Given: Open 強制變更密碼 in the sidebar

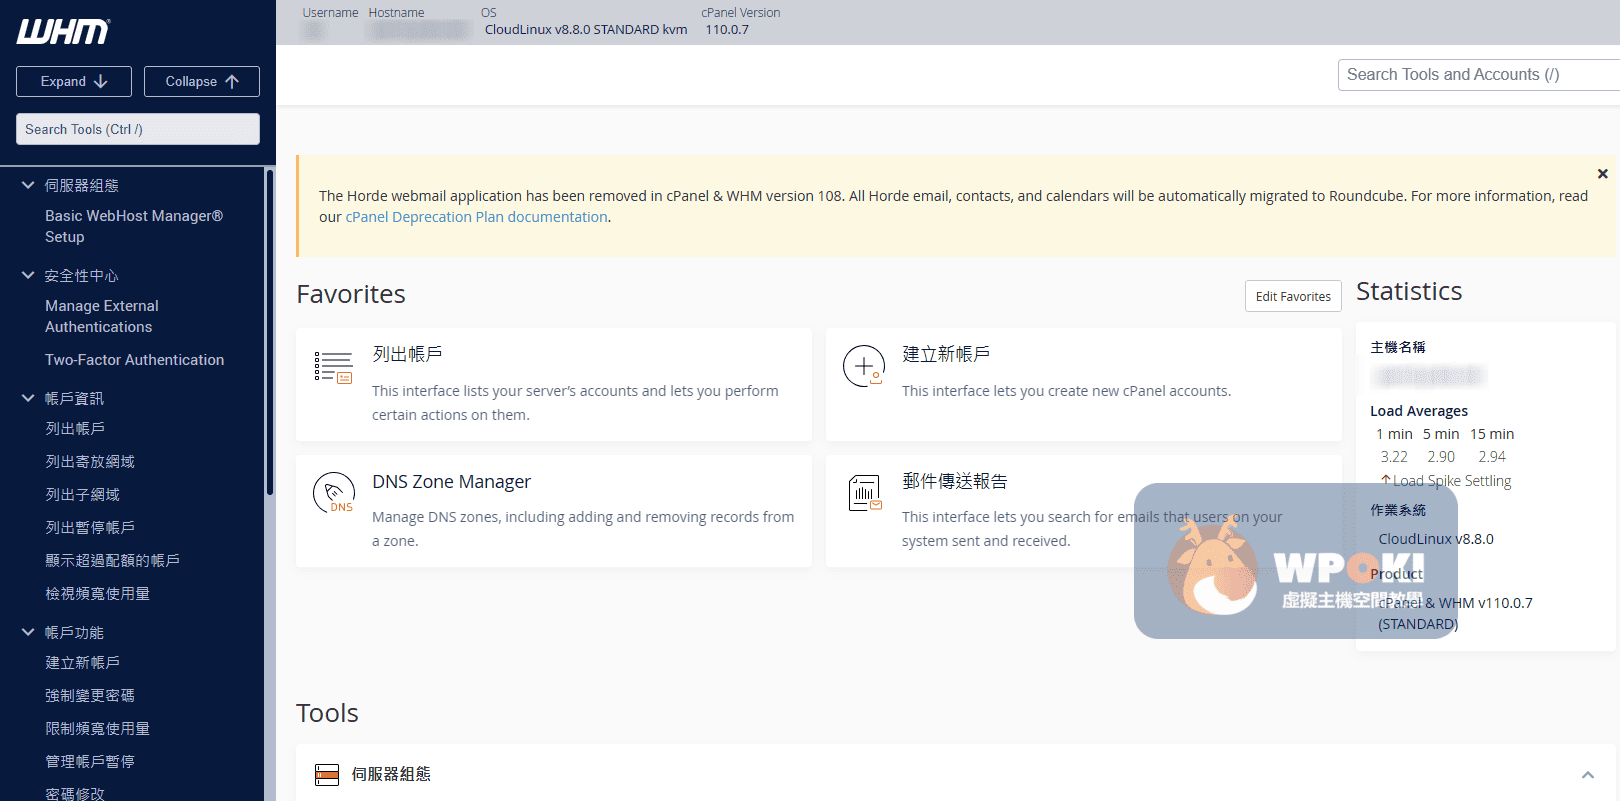Looking at the screenshot, I should click(90, 695).
